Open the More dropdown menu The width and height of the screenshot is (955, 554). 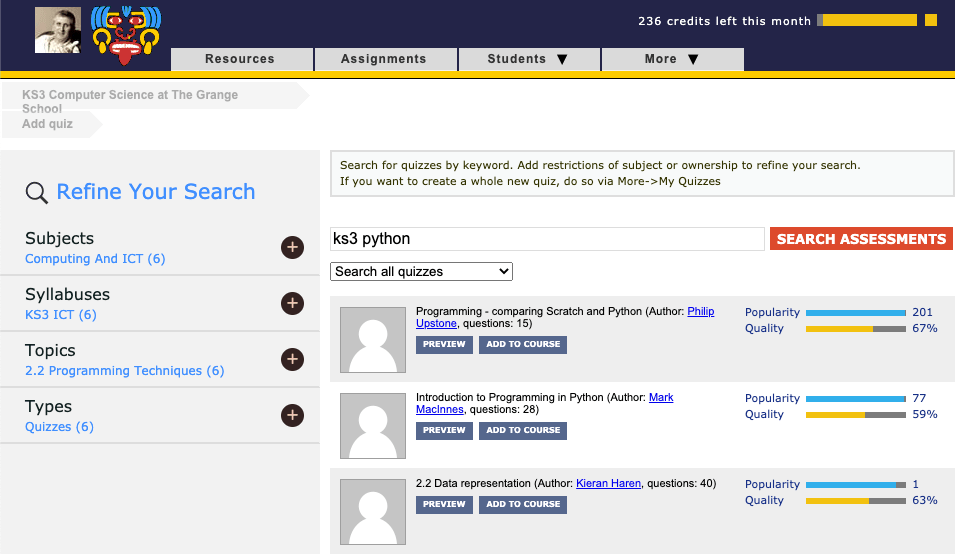click(x=672, y=59)
